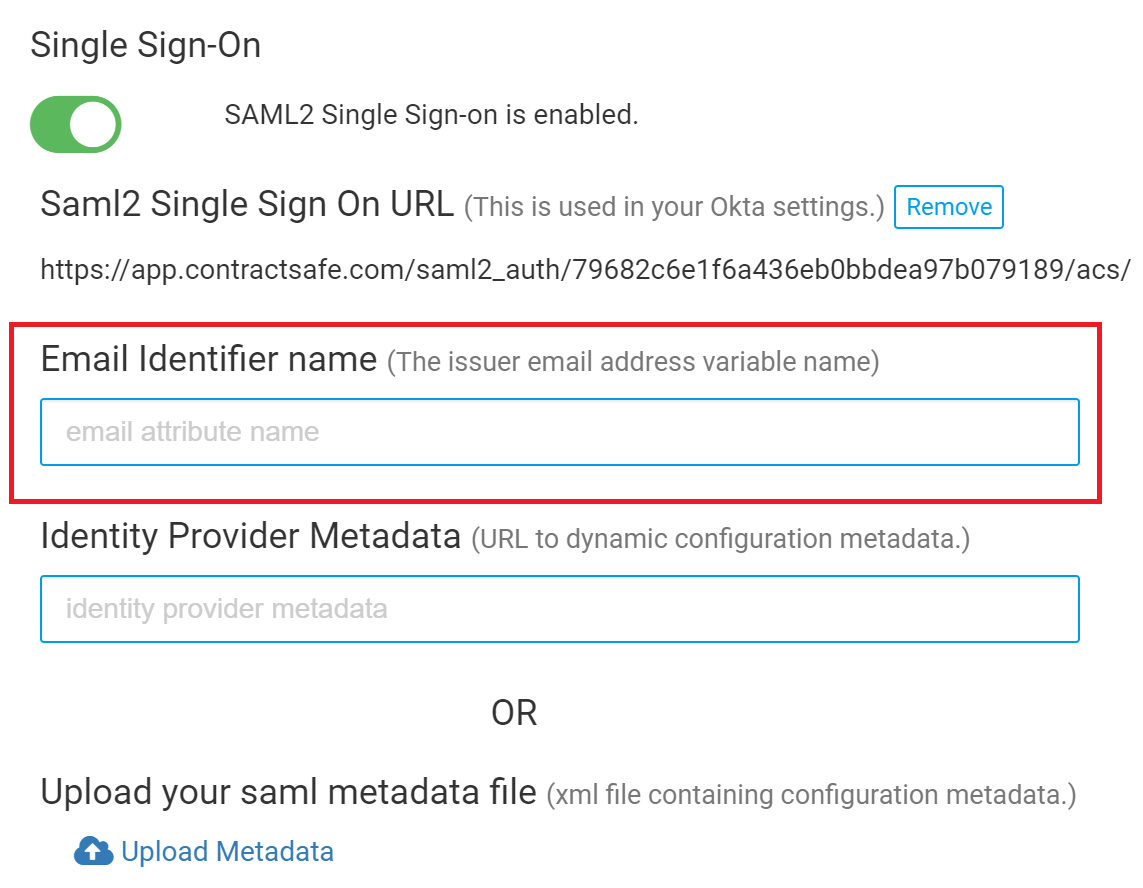
Task: Toggle the SAML2 Single Sign-on switch
Action: (x=76, y=125)
